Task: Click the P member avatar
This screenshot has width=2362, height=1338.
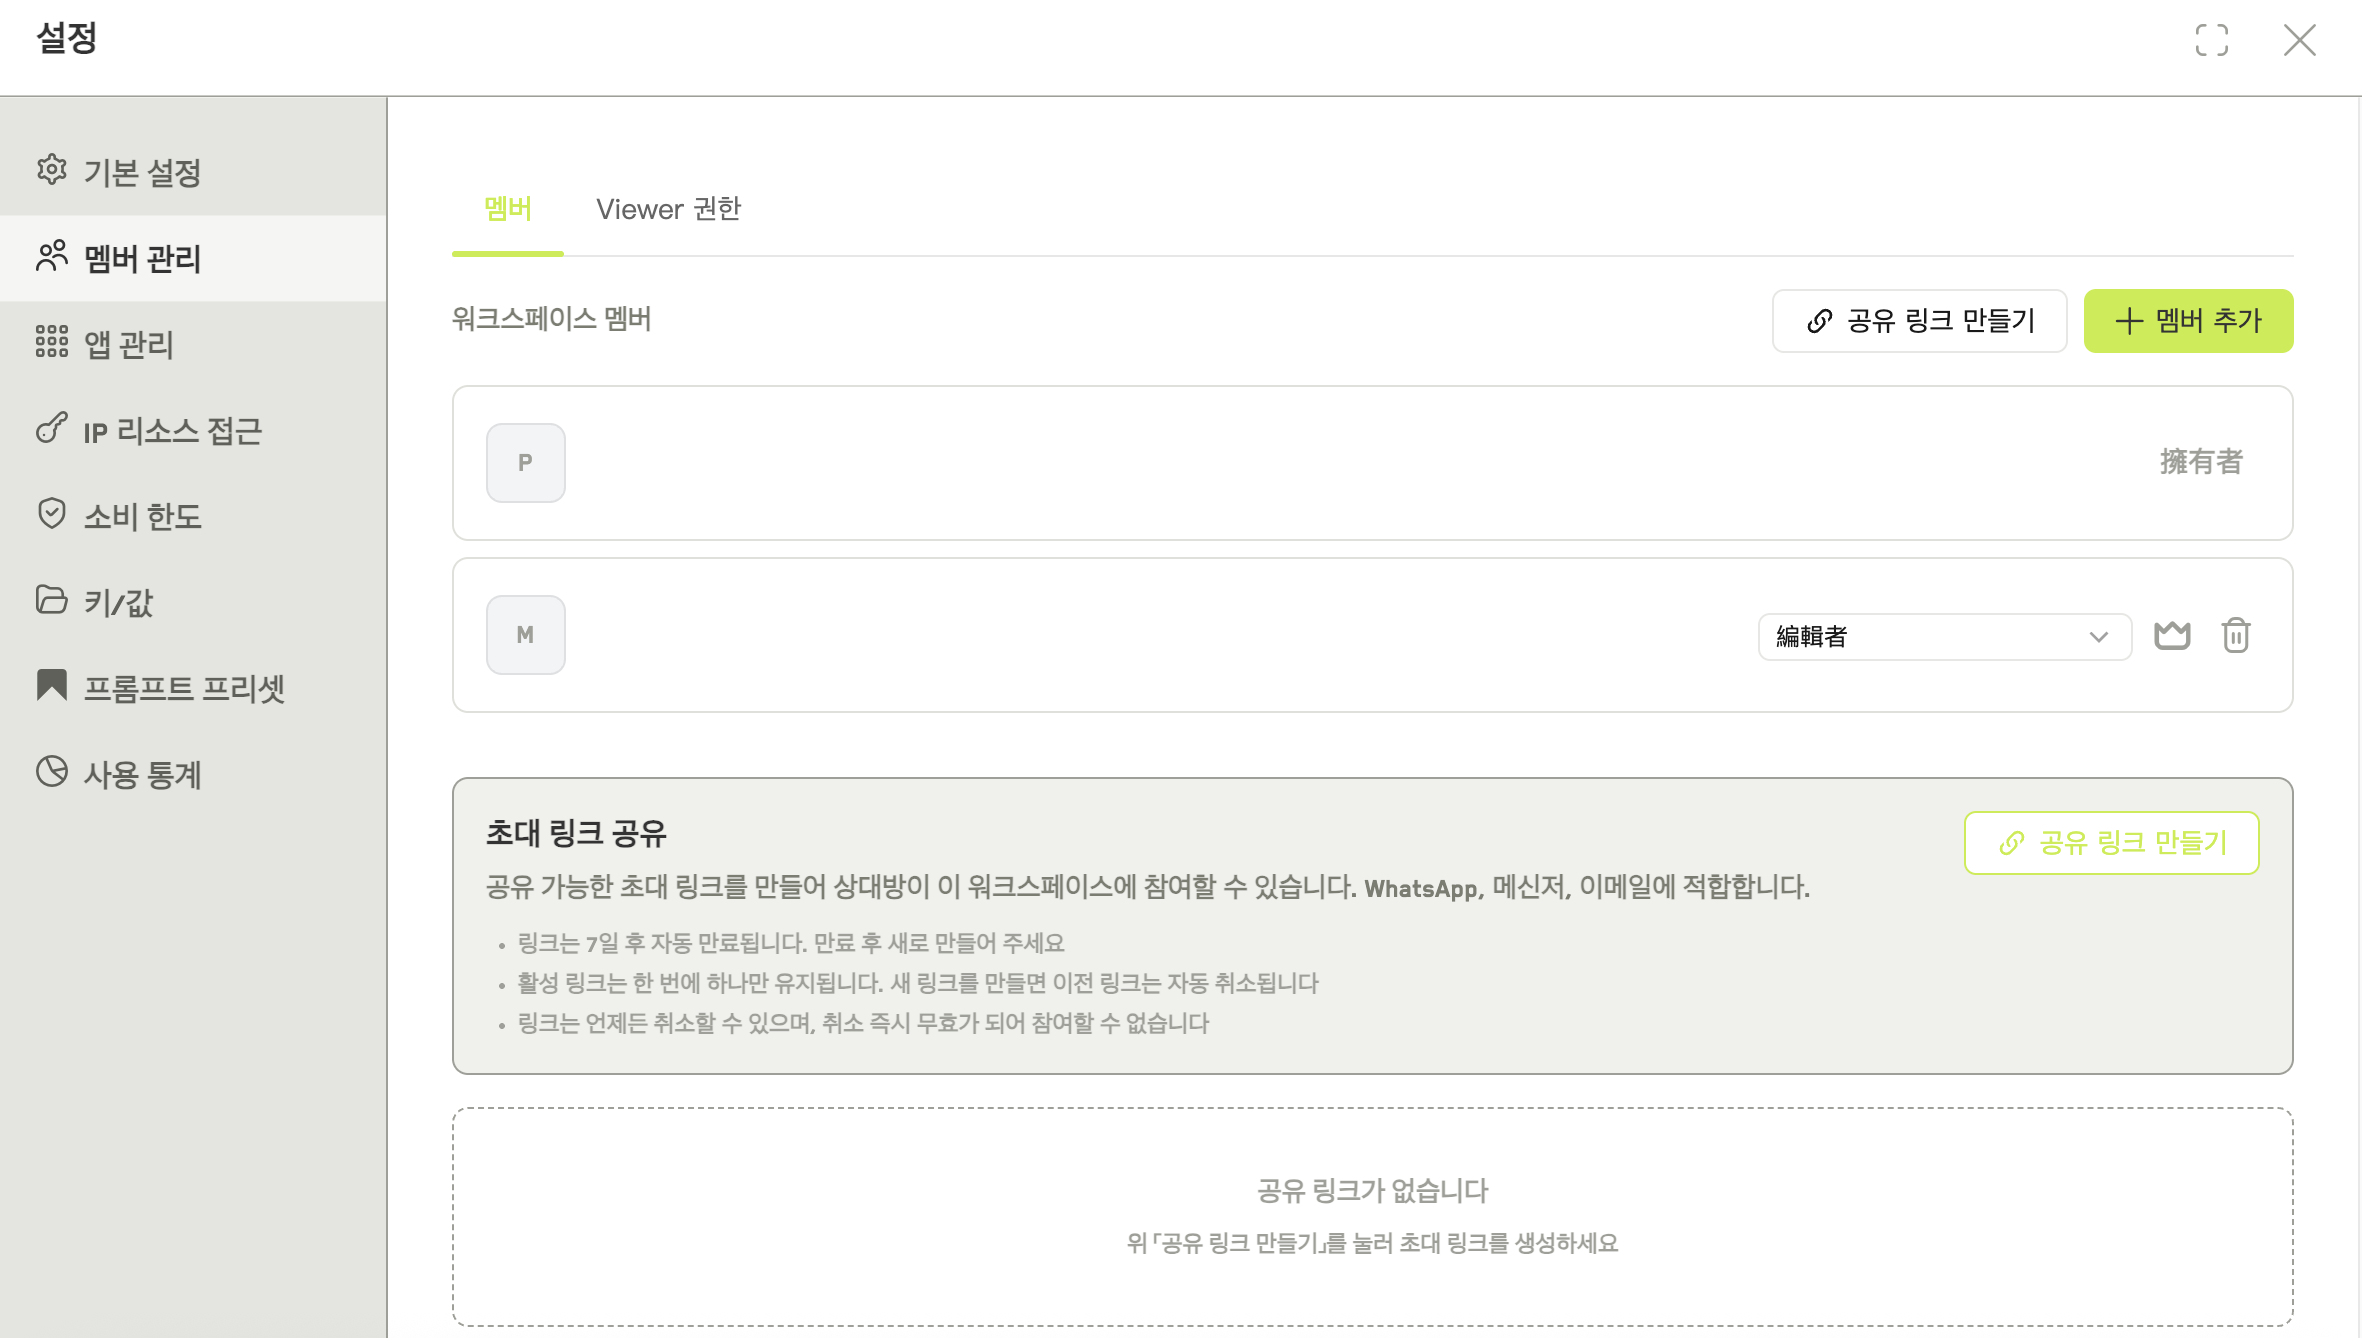Action: pos(526,463)
